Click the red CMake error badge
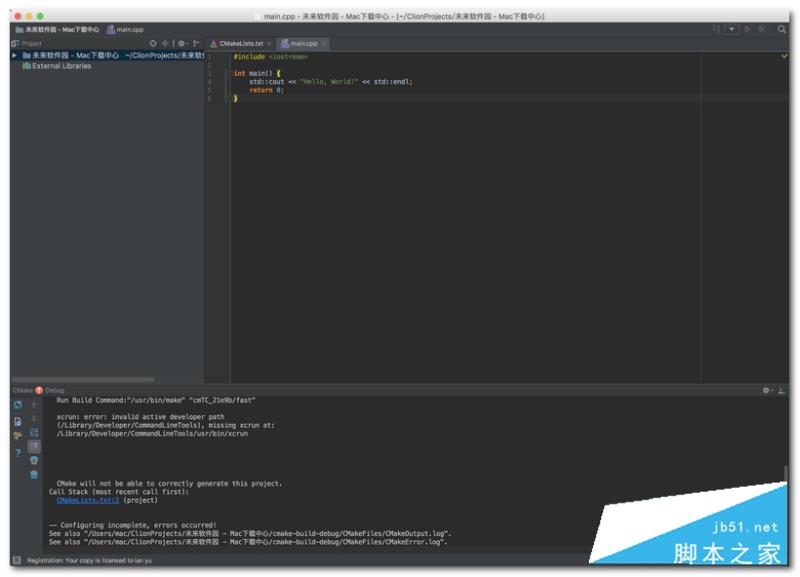The height and width of the screenshot is (577, 800). [x=39, y=390]
